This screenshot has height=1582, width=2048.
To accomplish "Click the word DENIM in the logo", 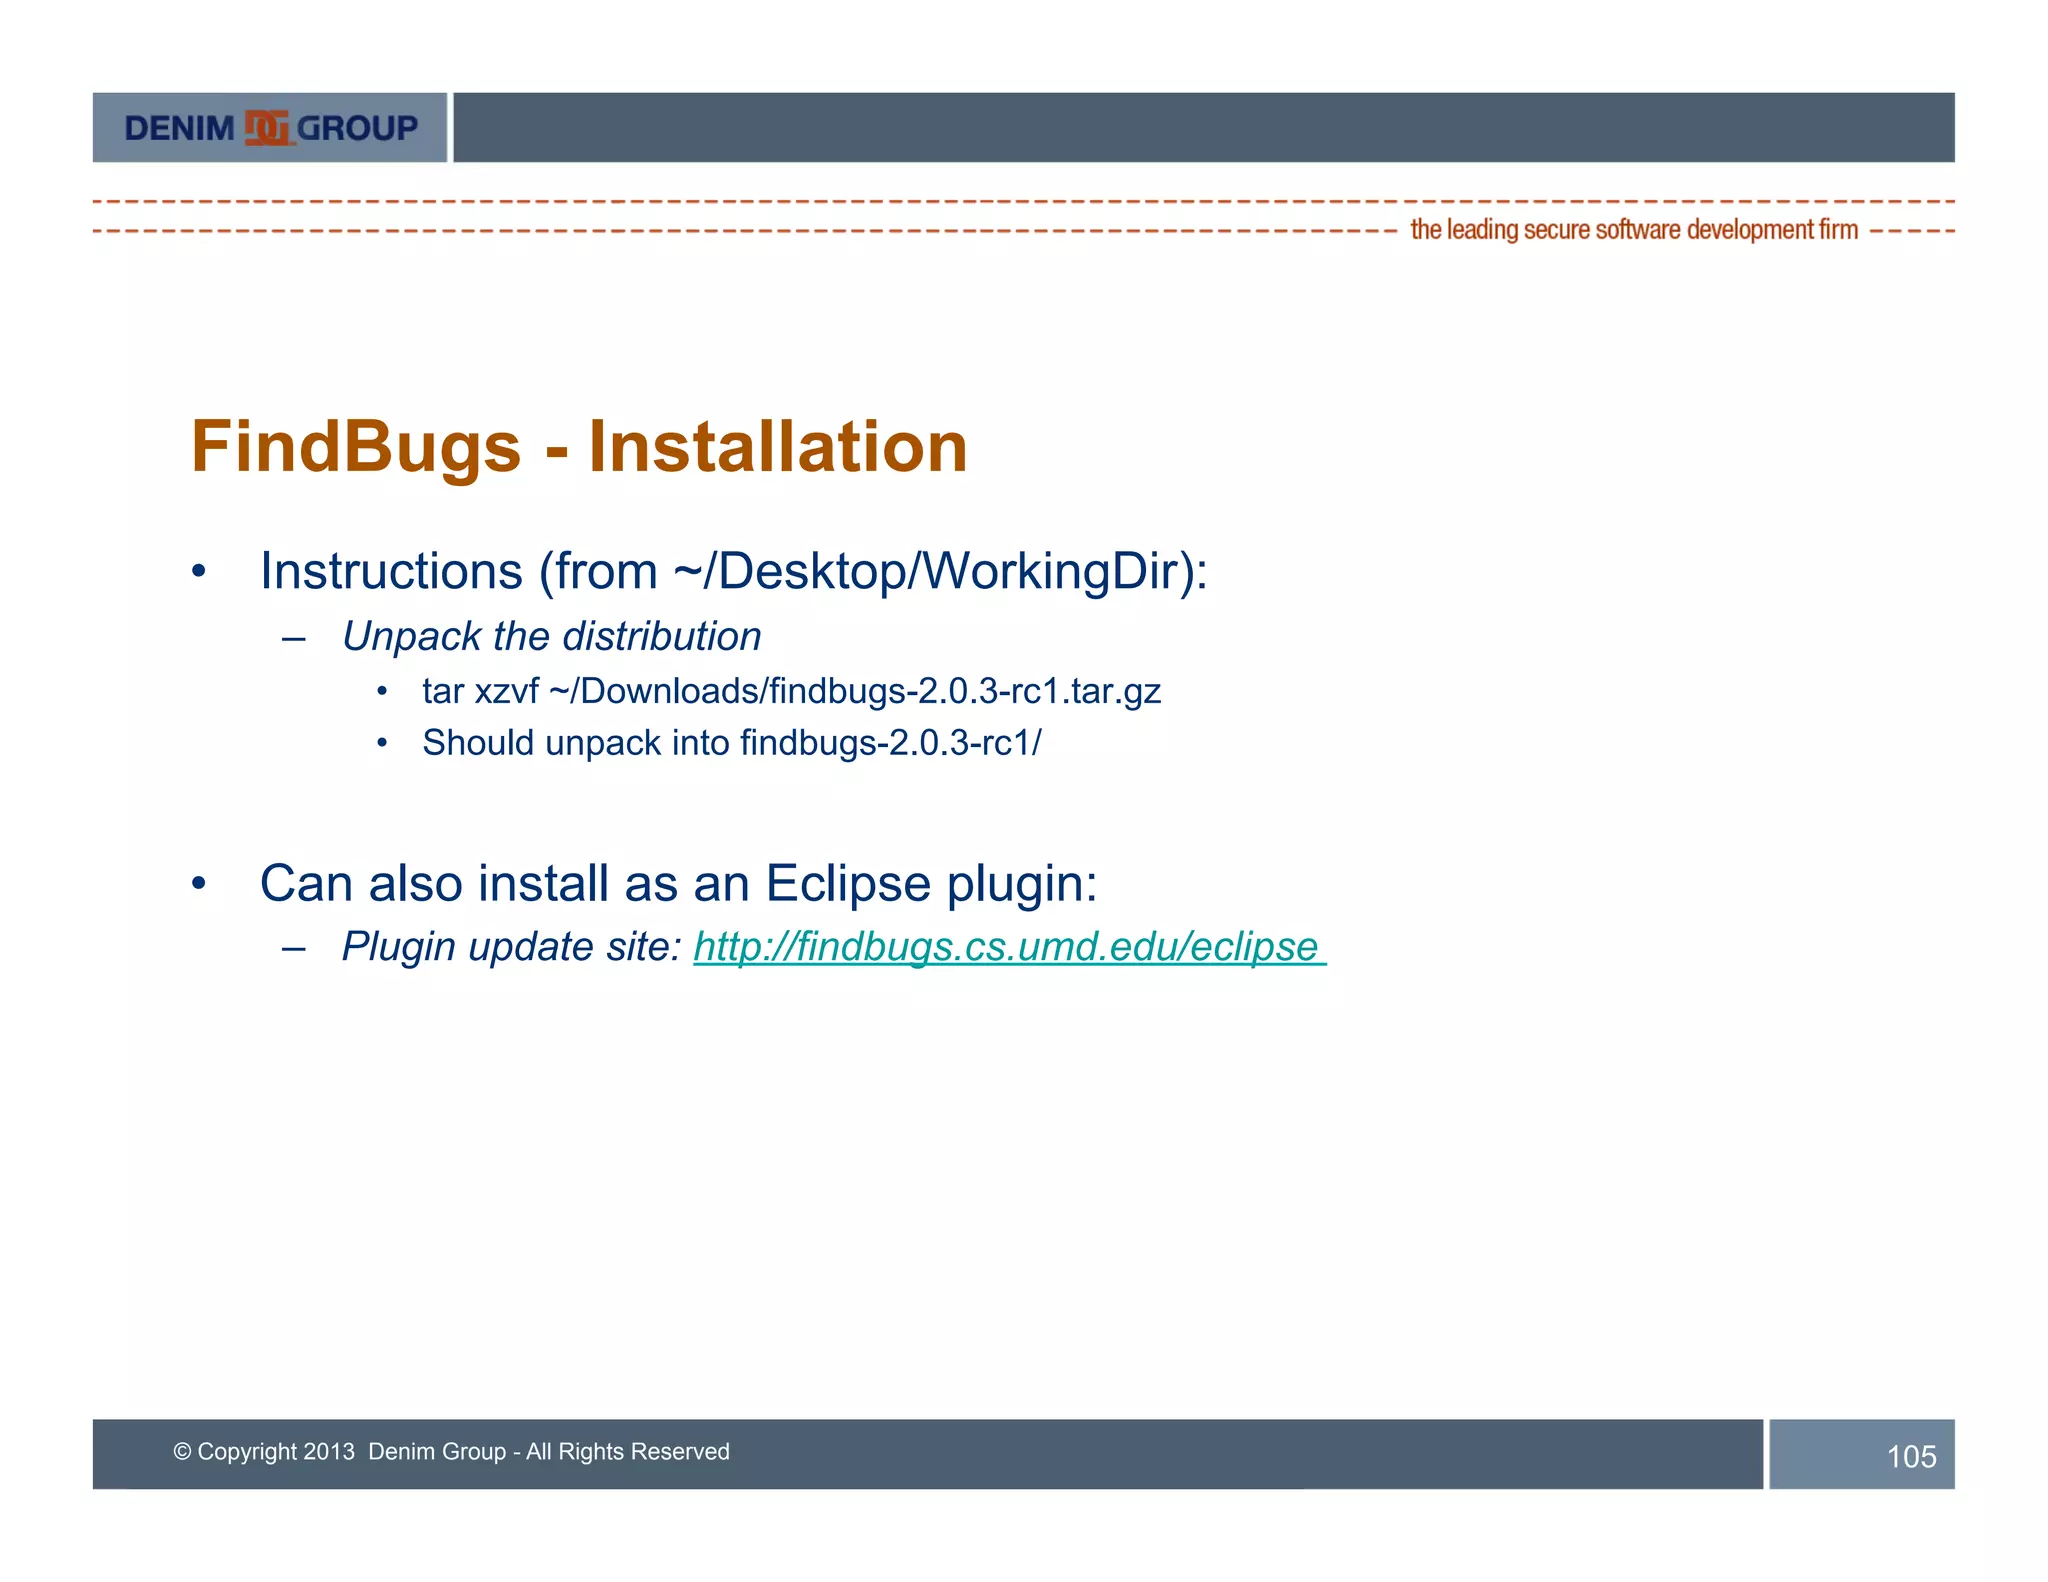I will 180,128.
